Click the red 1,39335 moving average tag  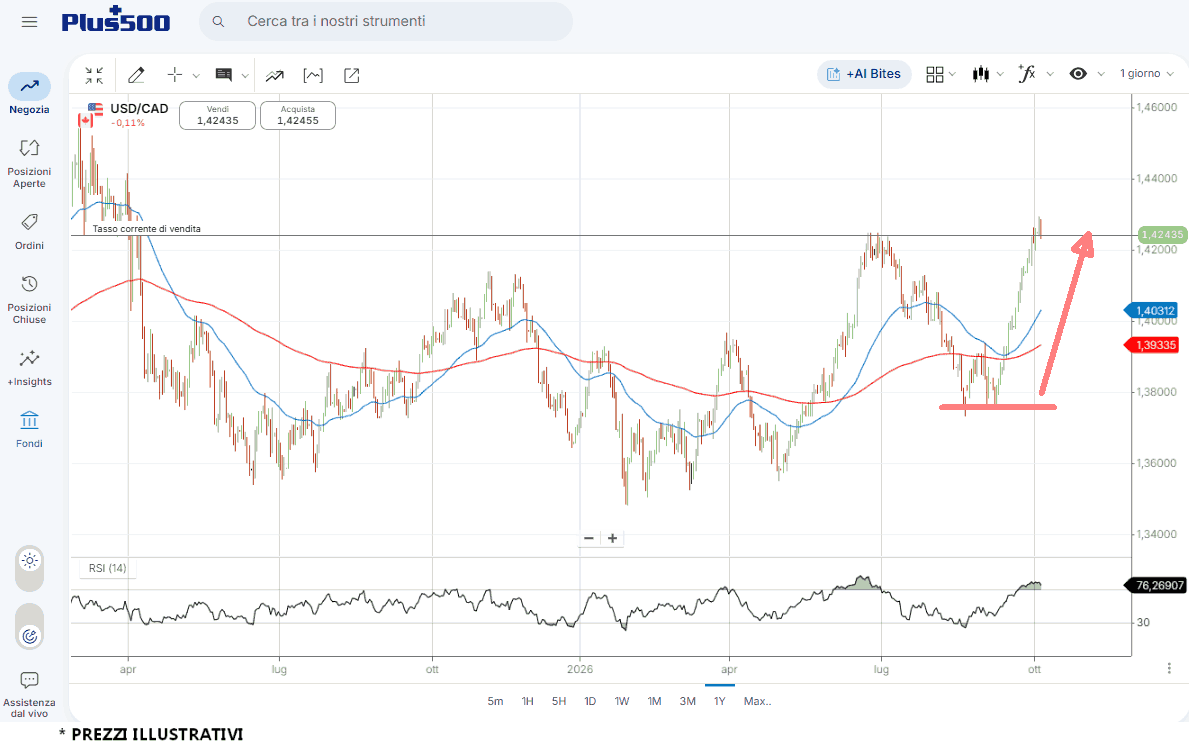coord(1150,345)
